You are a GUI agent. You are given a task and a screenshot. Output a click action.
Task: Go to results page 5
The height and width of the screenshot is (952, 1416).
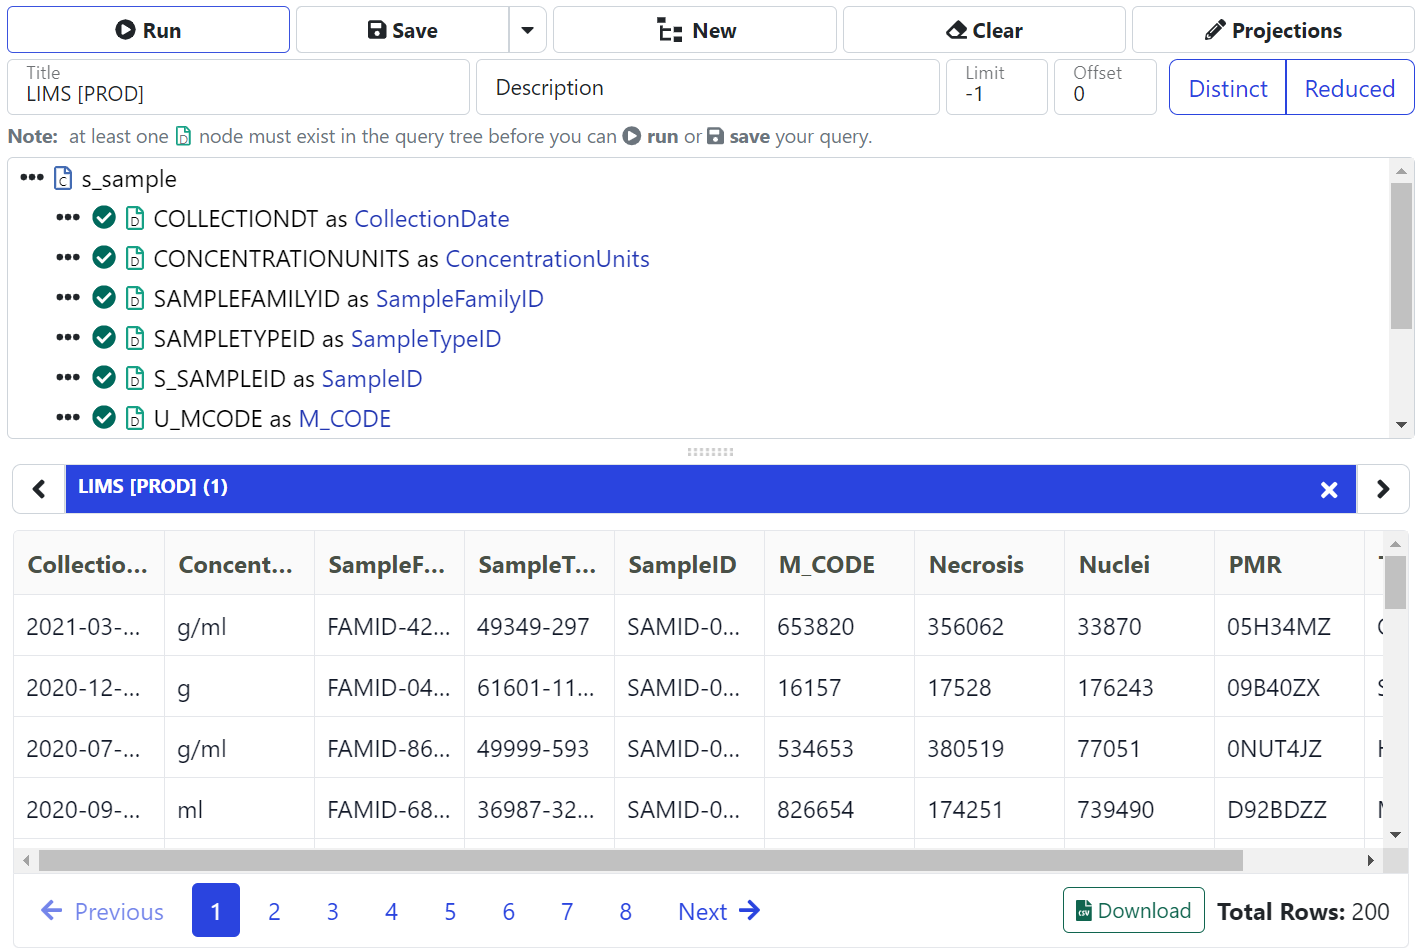click(x=450, y=911)
